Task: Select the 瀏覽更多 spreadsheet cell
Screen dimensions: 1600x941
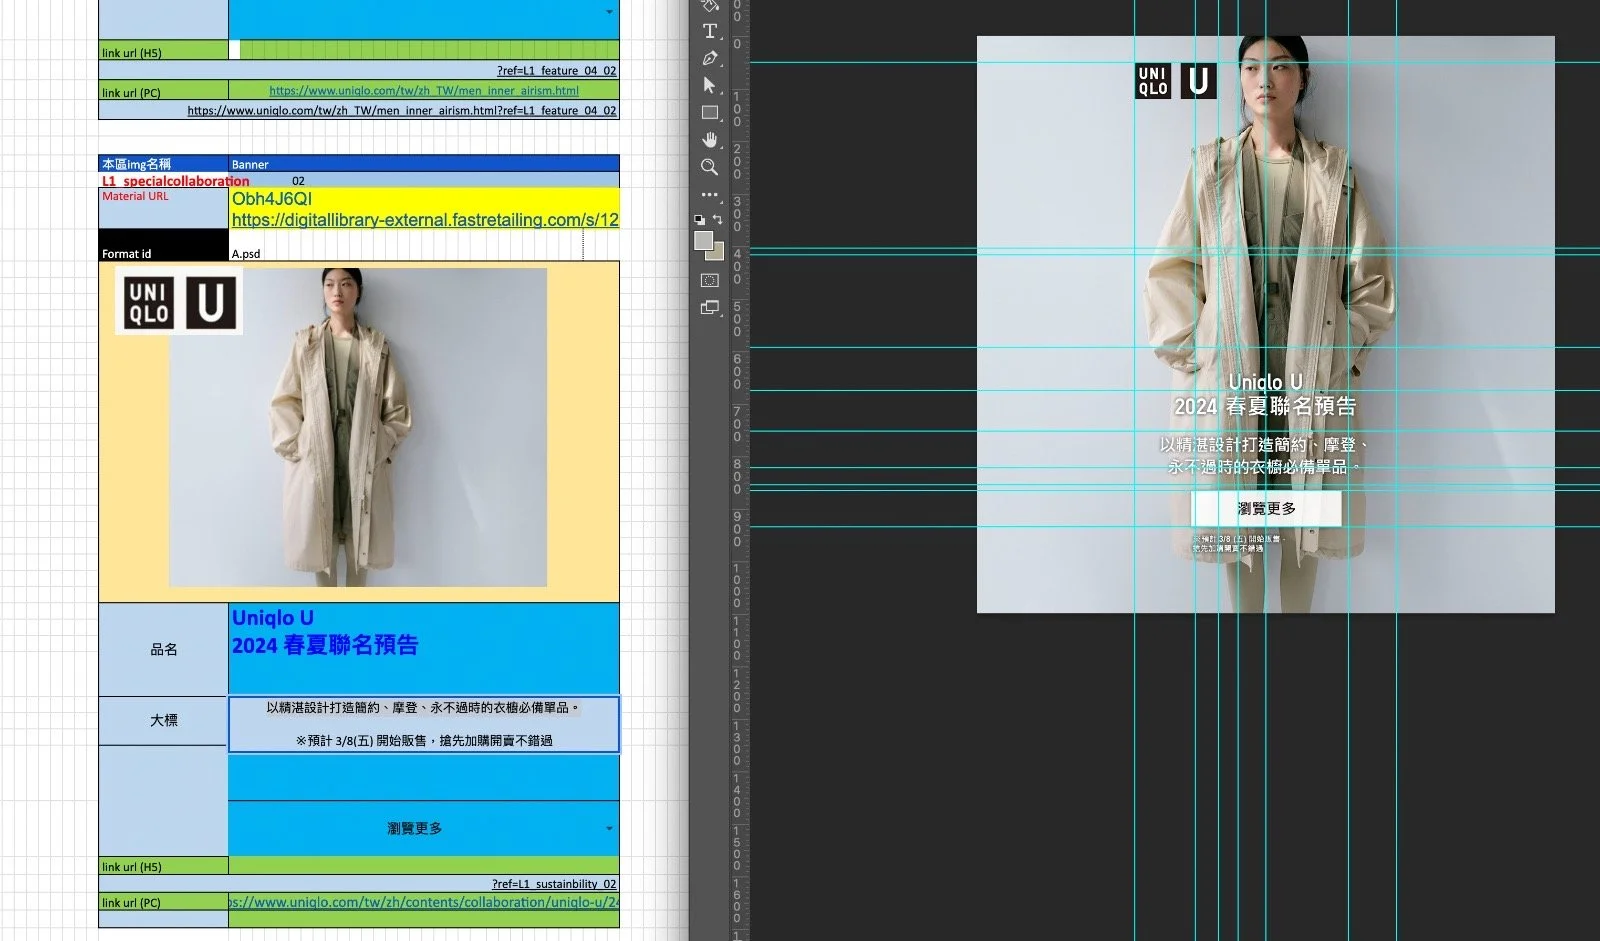Action: [x=424, y=828]
